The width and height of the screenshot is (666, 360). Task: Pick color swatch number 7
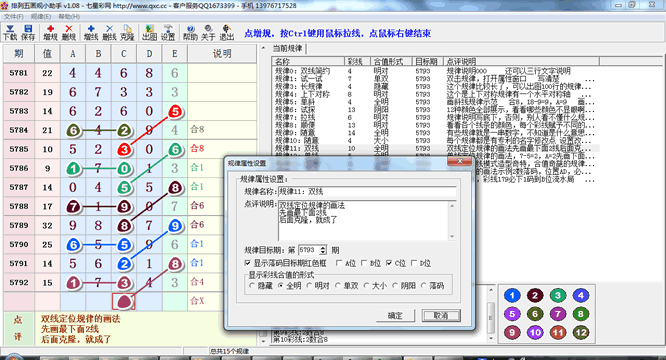[x=558, y=314]
